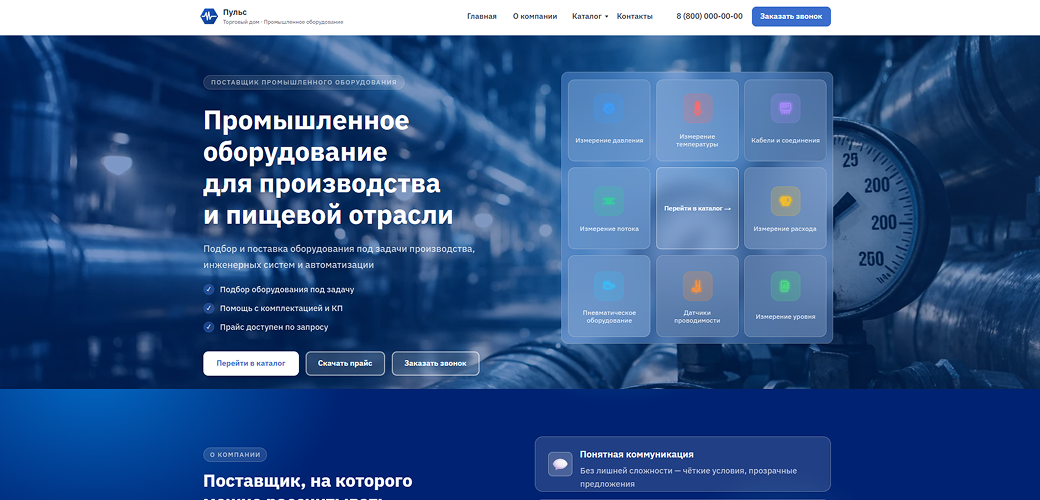The height and width of the screenshot is (500, 1040).
Task: Click the Пульс hexagon logo icon
Action: 209,17
